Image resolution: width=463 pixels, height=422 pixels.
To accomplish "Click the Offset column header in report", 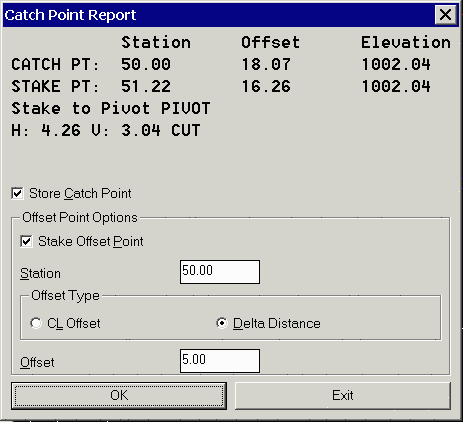I will click(x=270, y=43).
